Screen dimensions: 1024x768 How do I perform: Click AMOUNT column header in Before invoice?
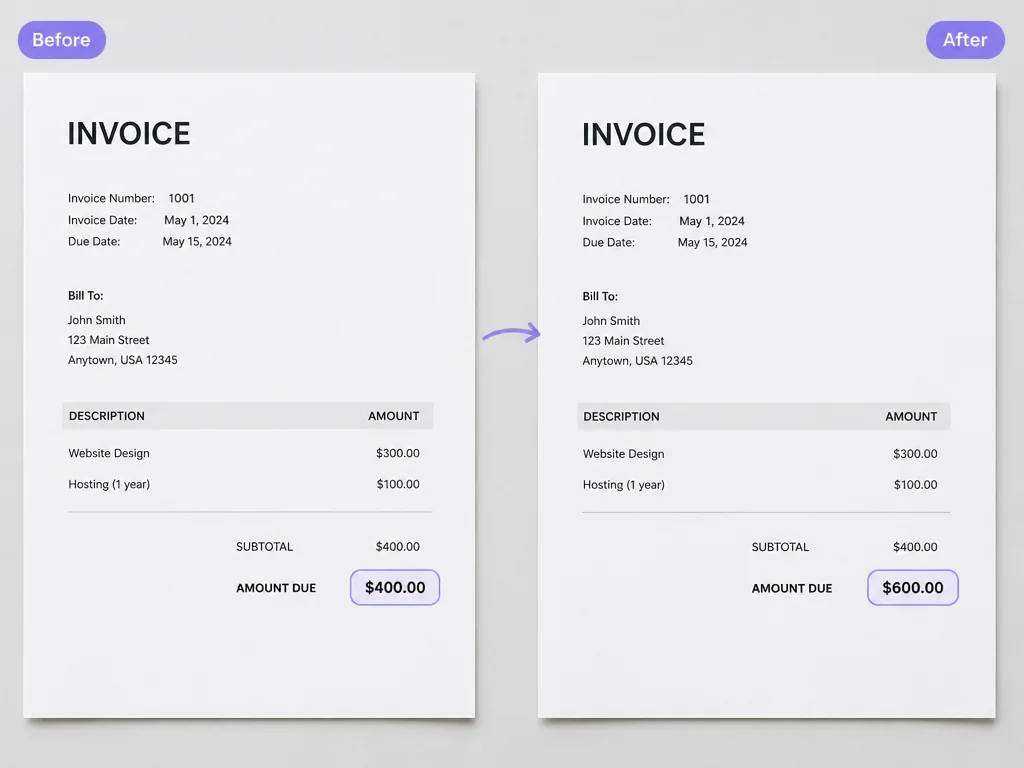coord(394,416)
